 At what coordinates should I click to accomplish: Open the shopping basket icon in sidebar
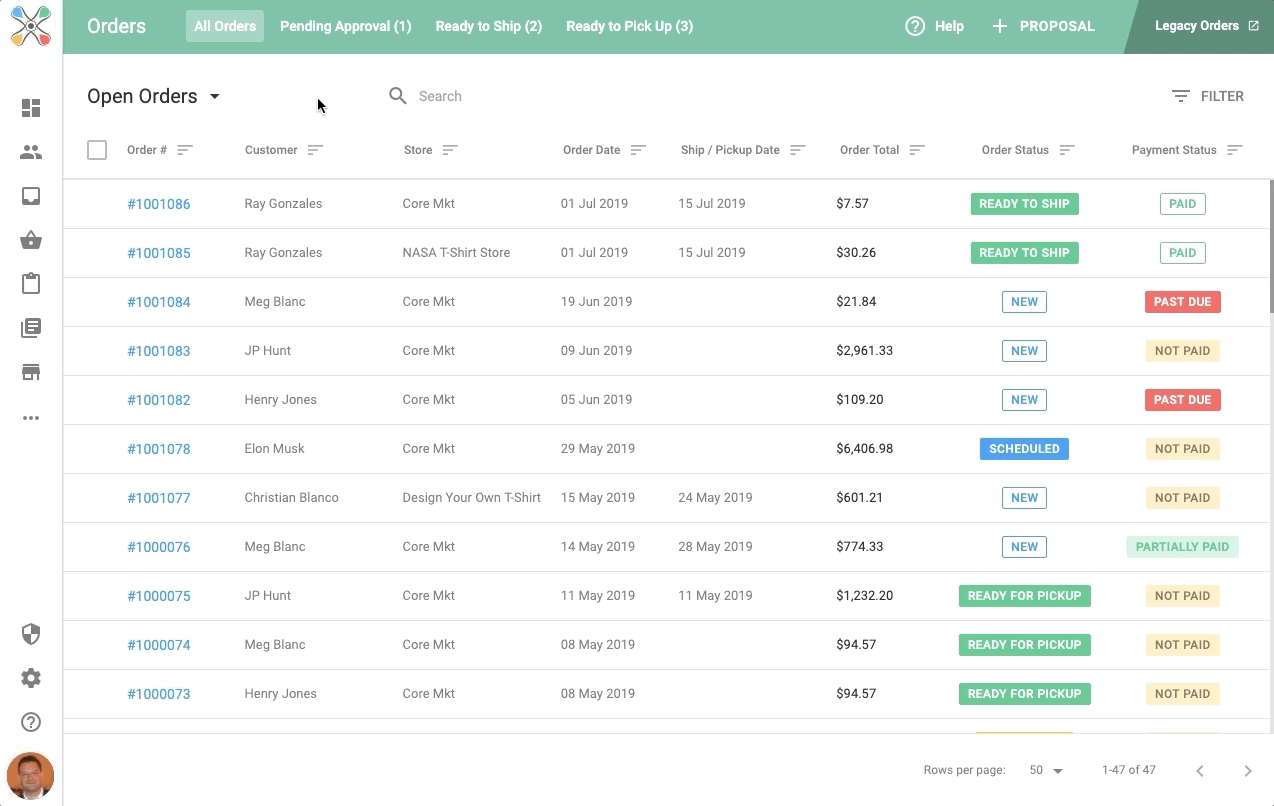(x=31, y=240)
